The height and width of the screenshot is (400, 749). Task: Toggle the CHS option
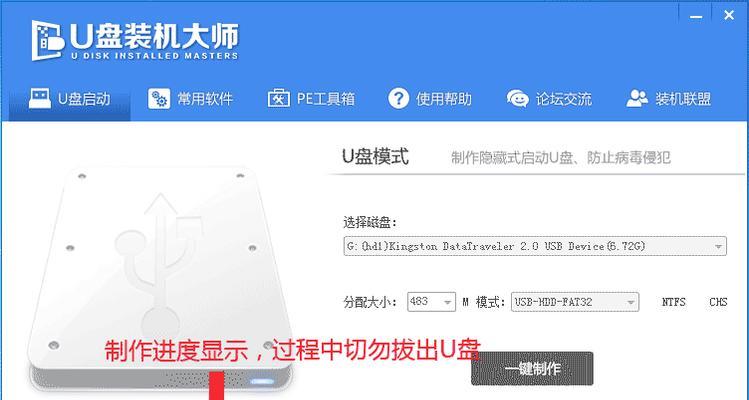(x=718, y=302)
